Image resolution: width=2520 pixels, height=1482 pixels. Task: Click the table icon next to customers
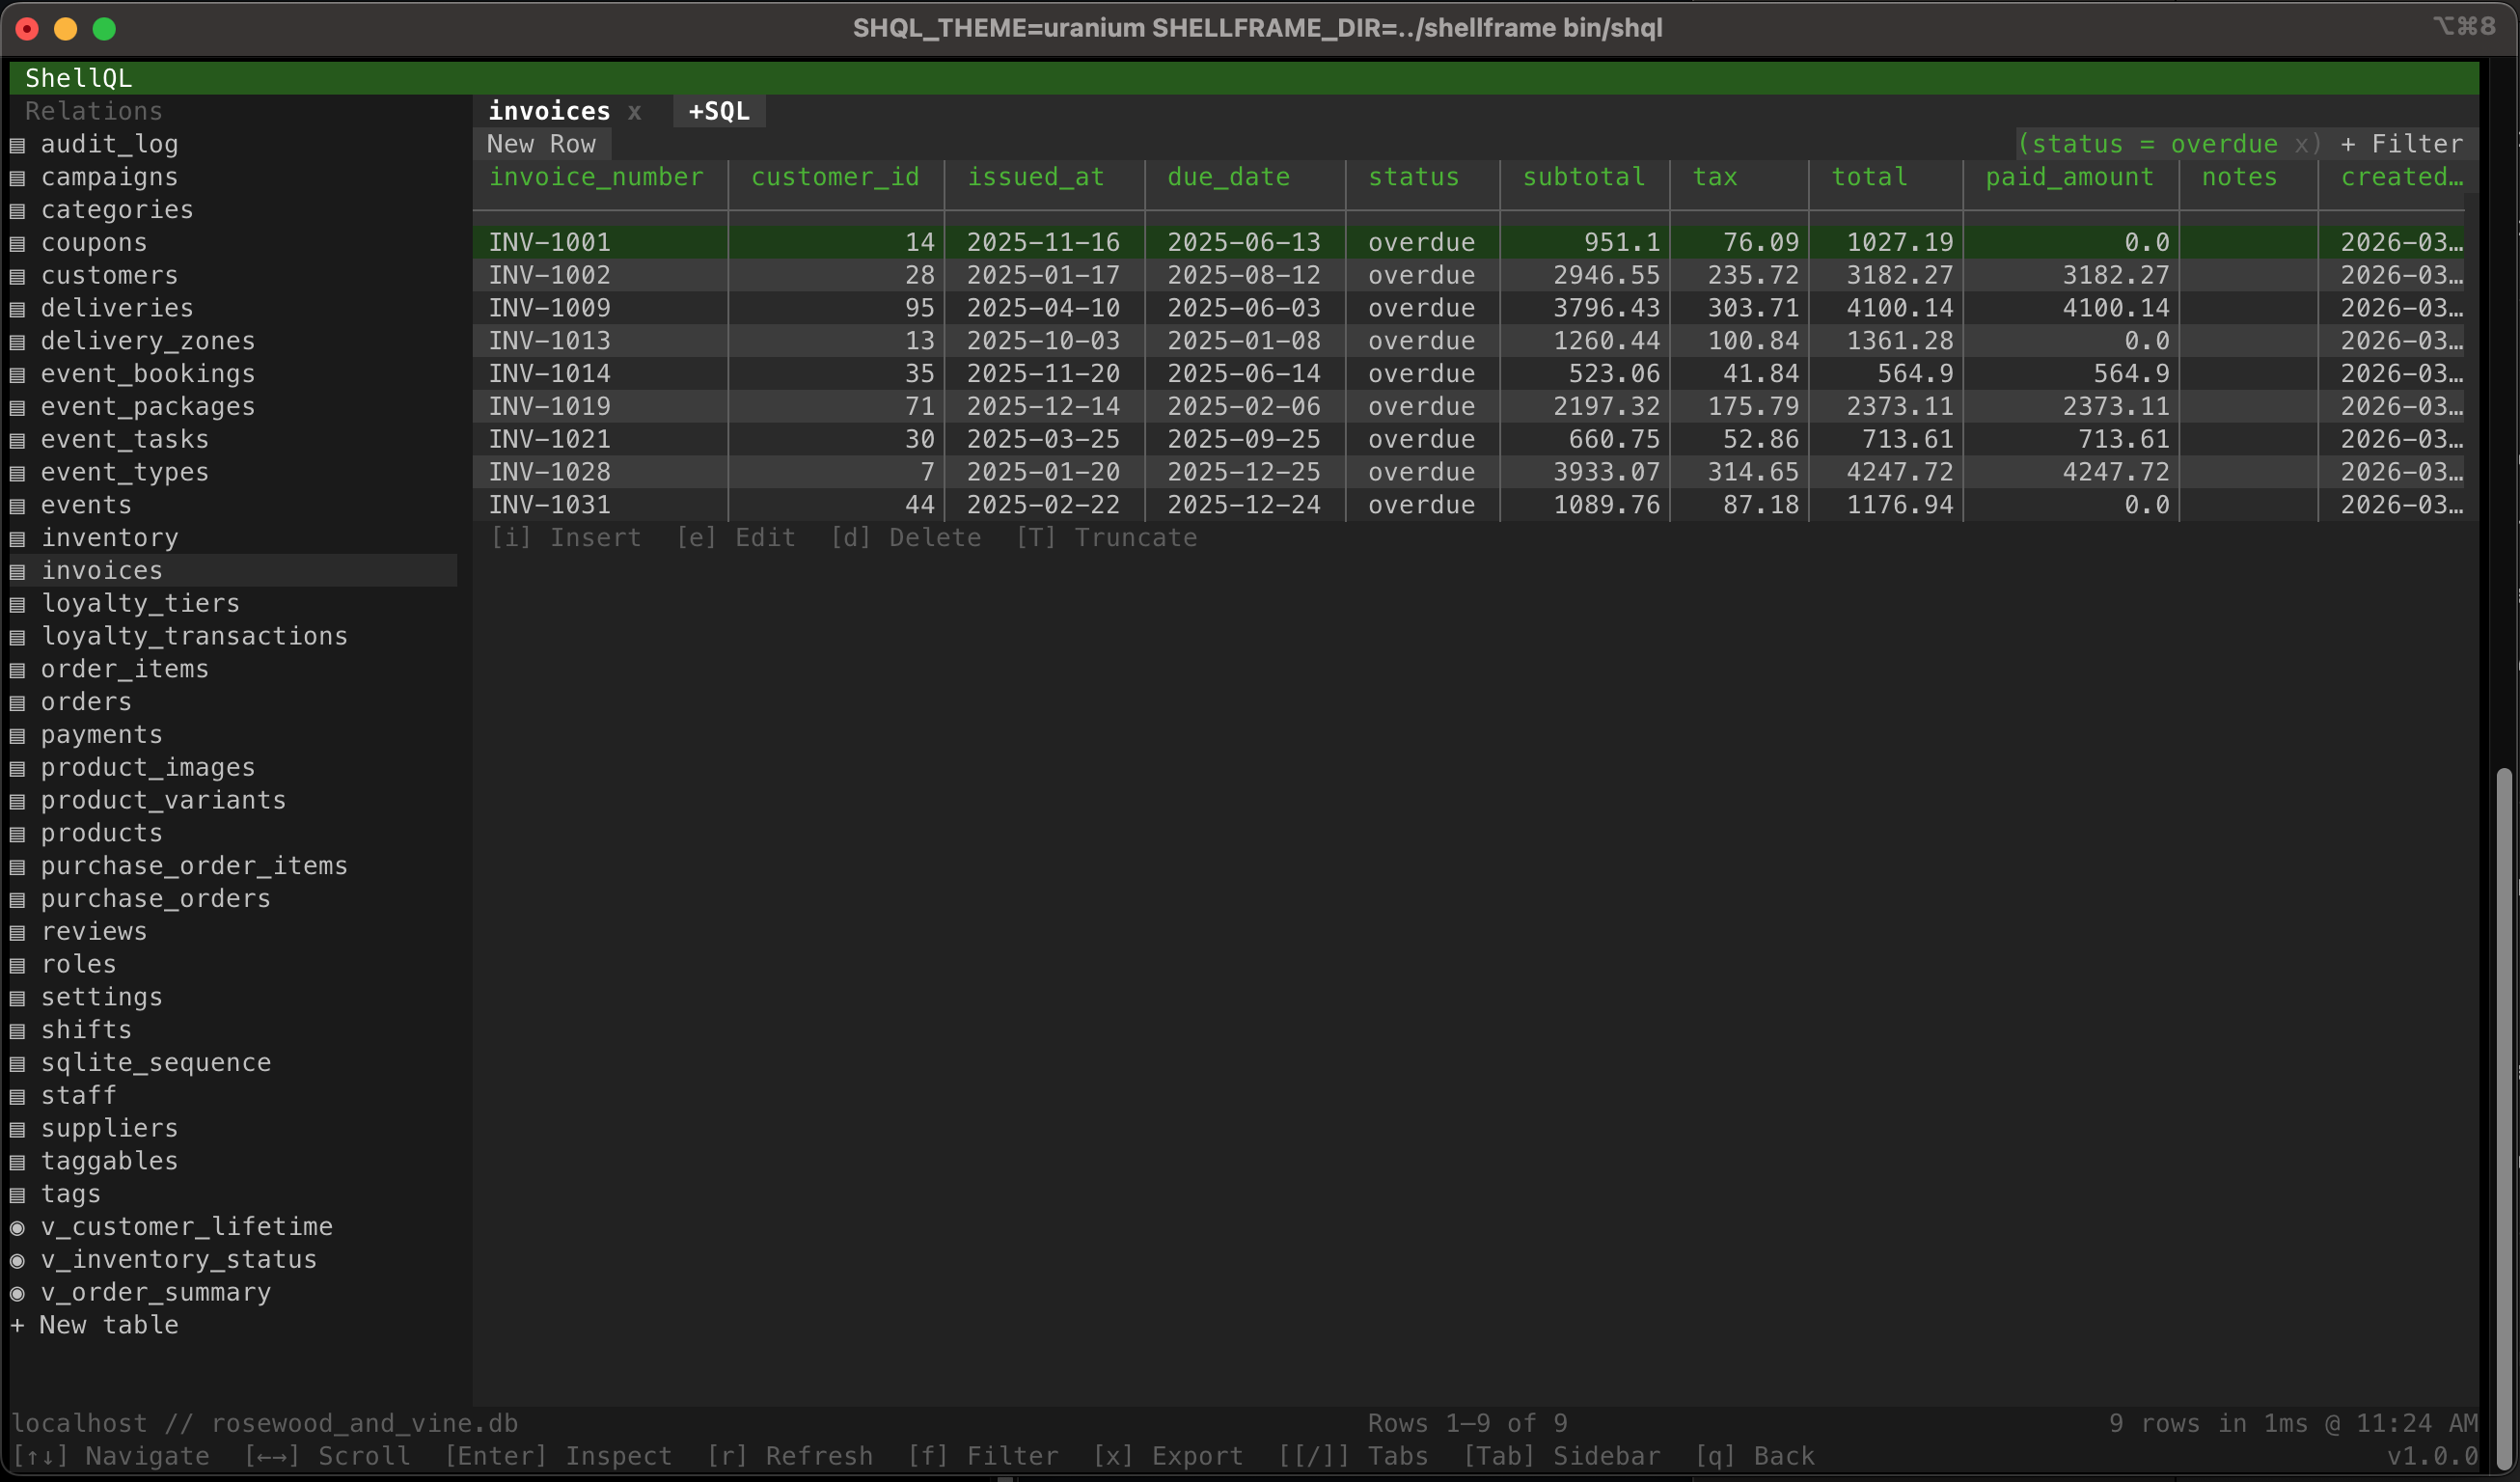click(17, 276)
